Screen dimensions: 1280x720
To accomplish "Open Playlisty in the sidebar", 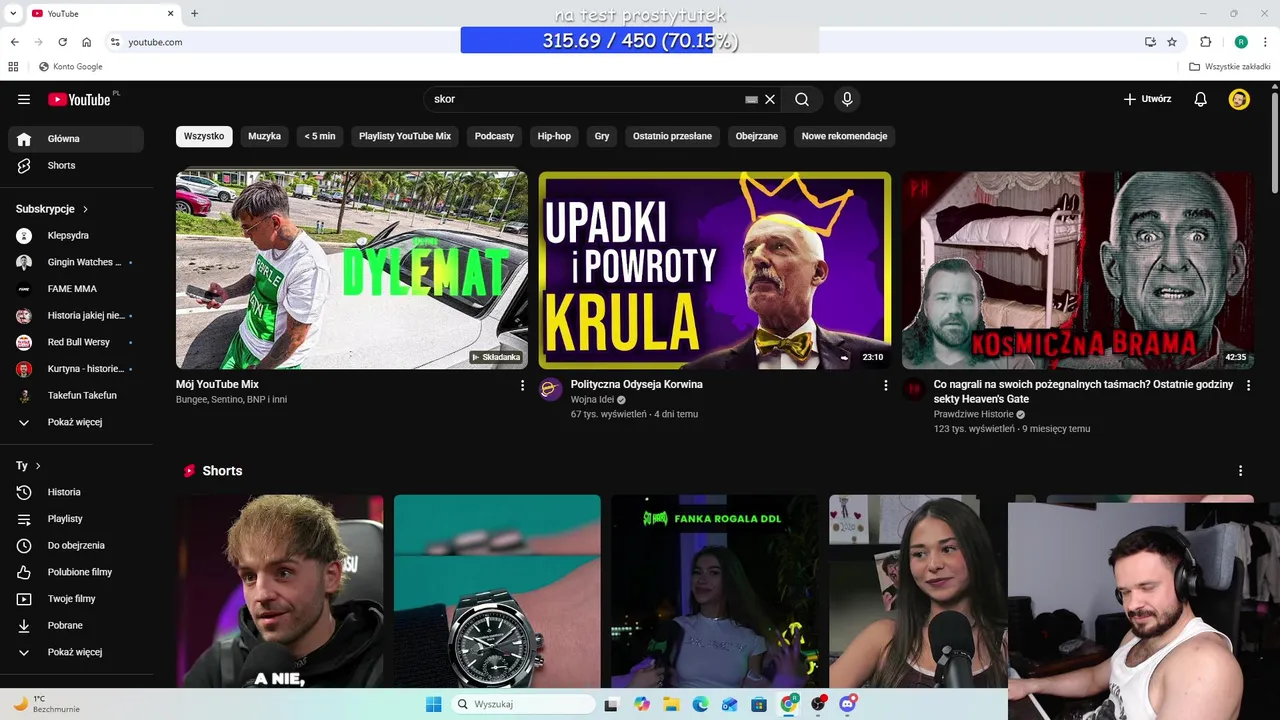I will tap(76, 519).
